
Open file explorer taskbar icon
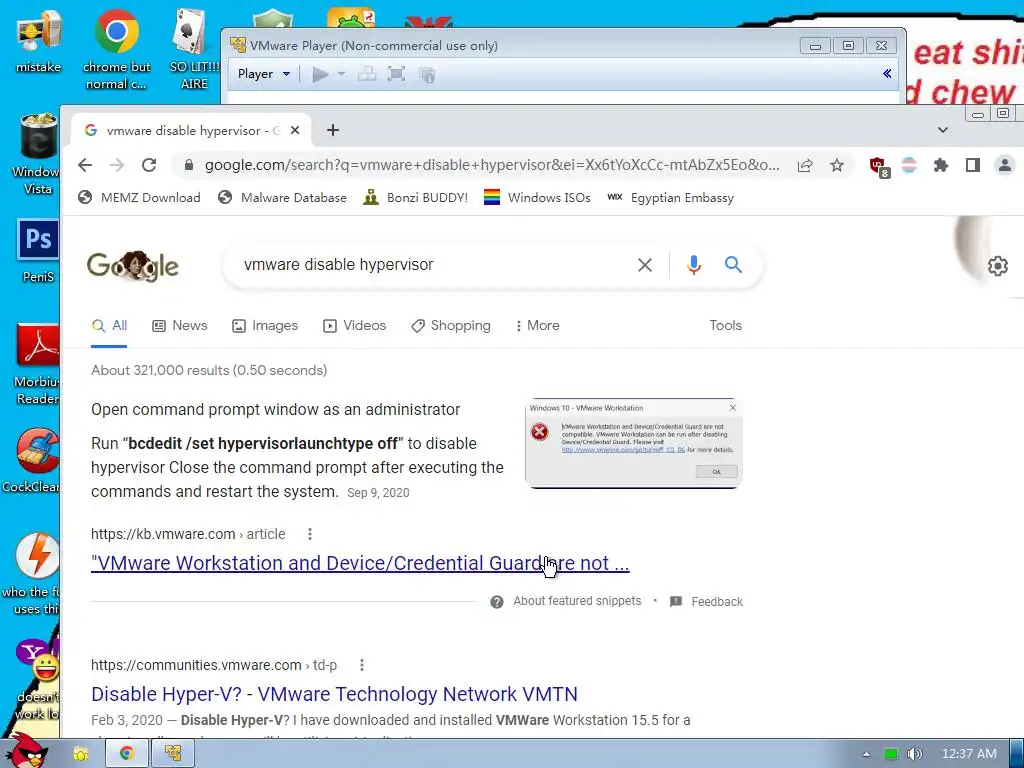pyautogui.click(x=81, y=754)
